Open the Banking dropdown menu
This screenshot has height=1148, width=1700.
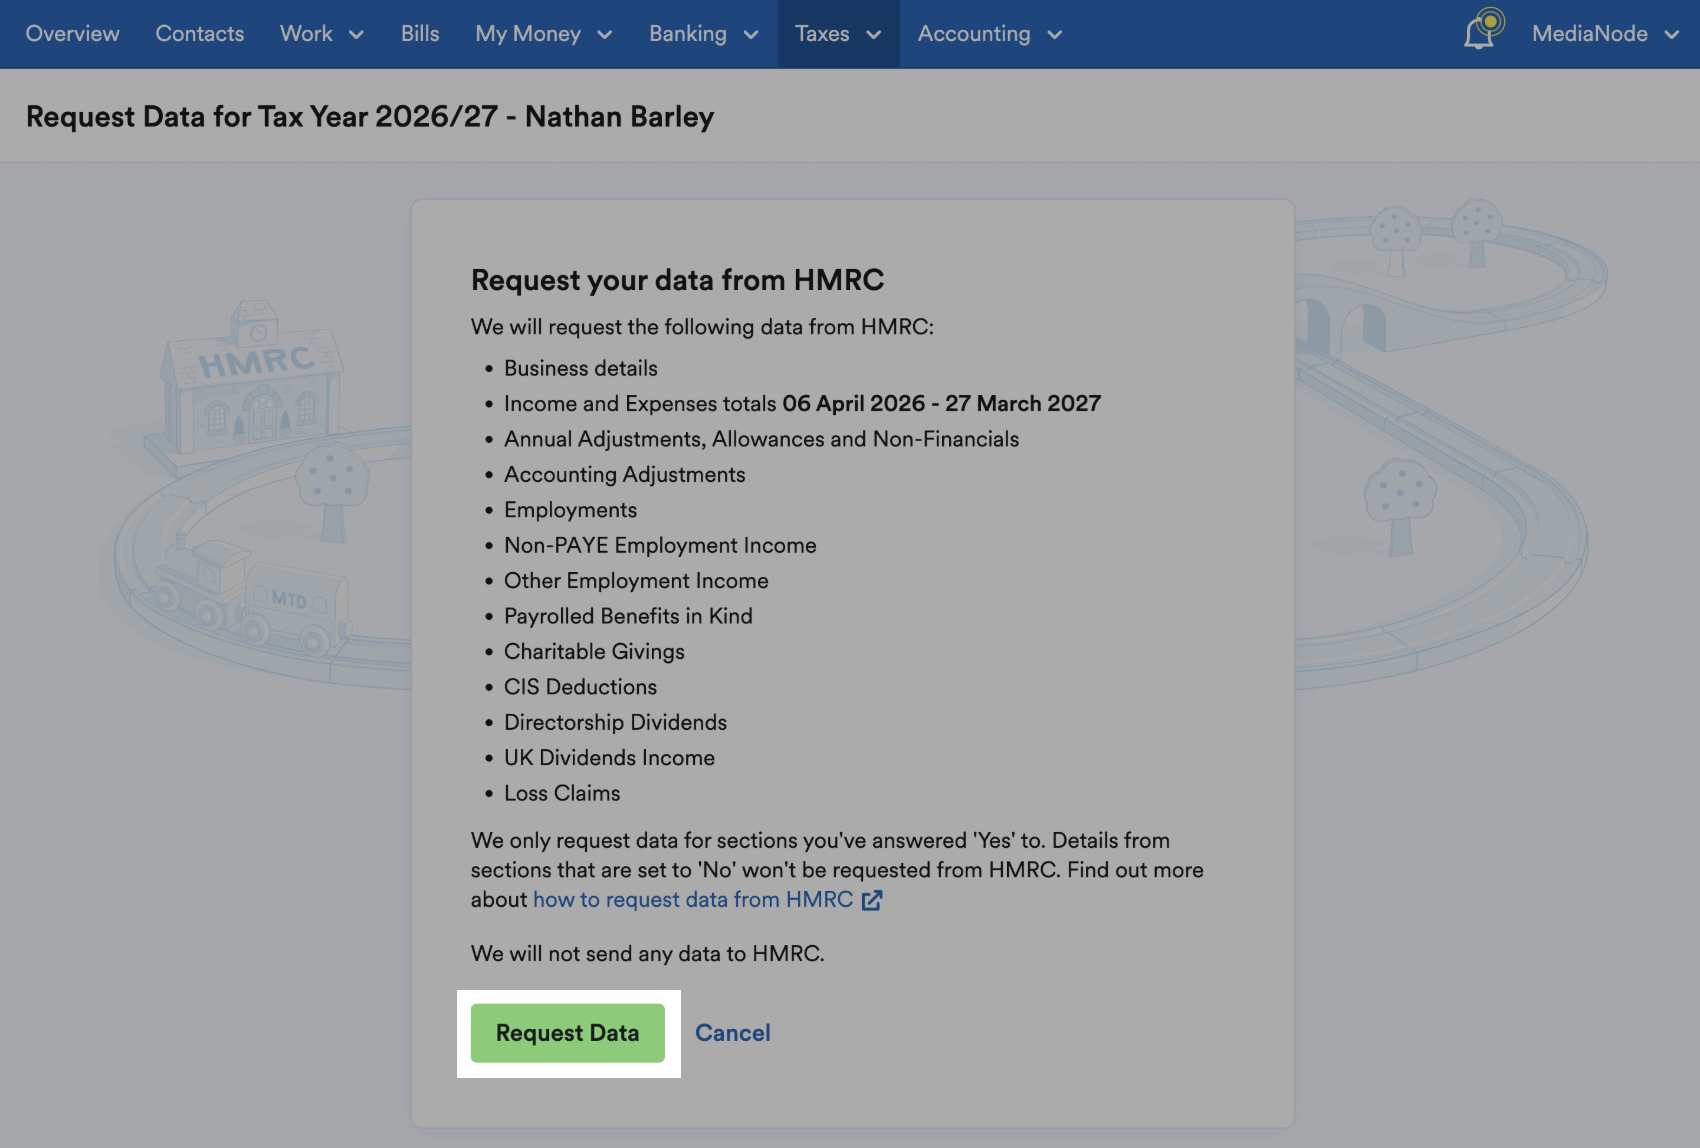click(704, 34)
